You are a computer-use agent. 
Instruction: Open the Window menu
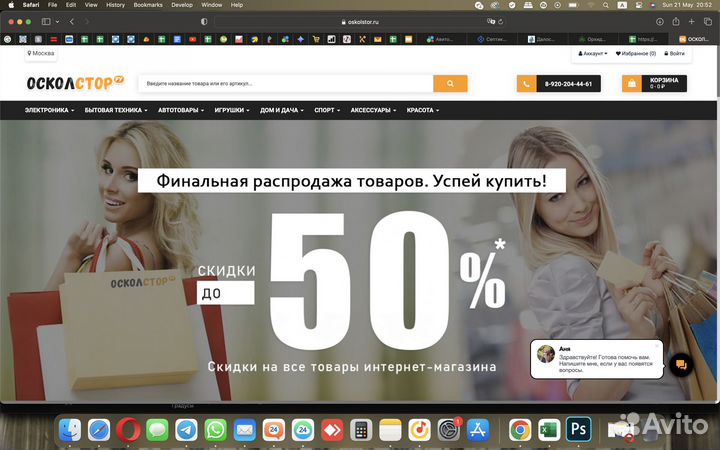click(212, 5)
